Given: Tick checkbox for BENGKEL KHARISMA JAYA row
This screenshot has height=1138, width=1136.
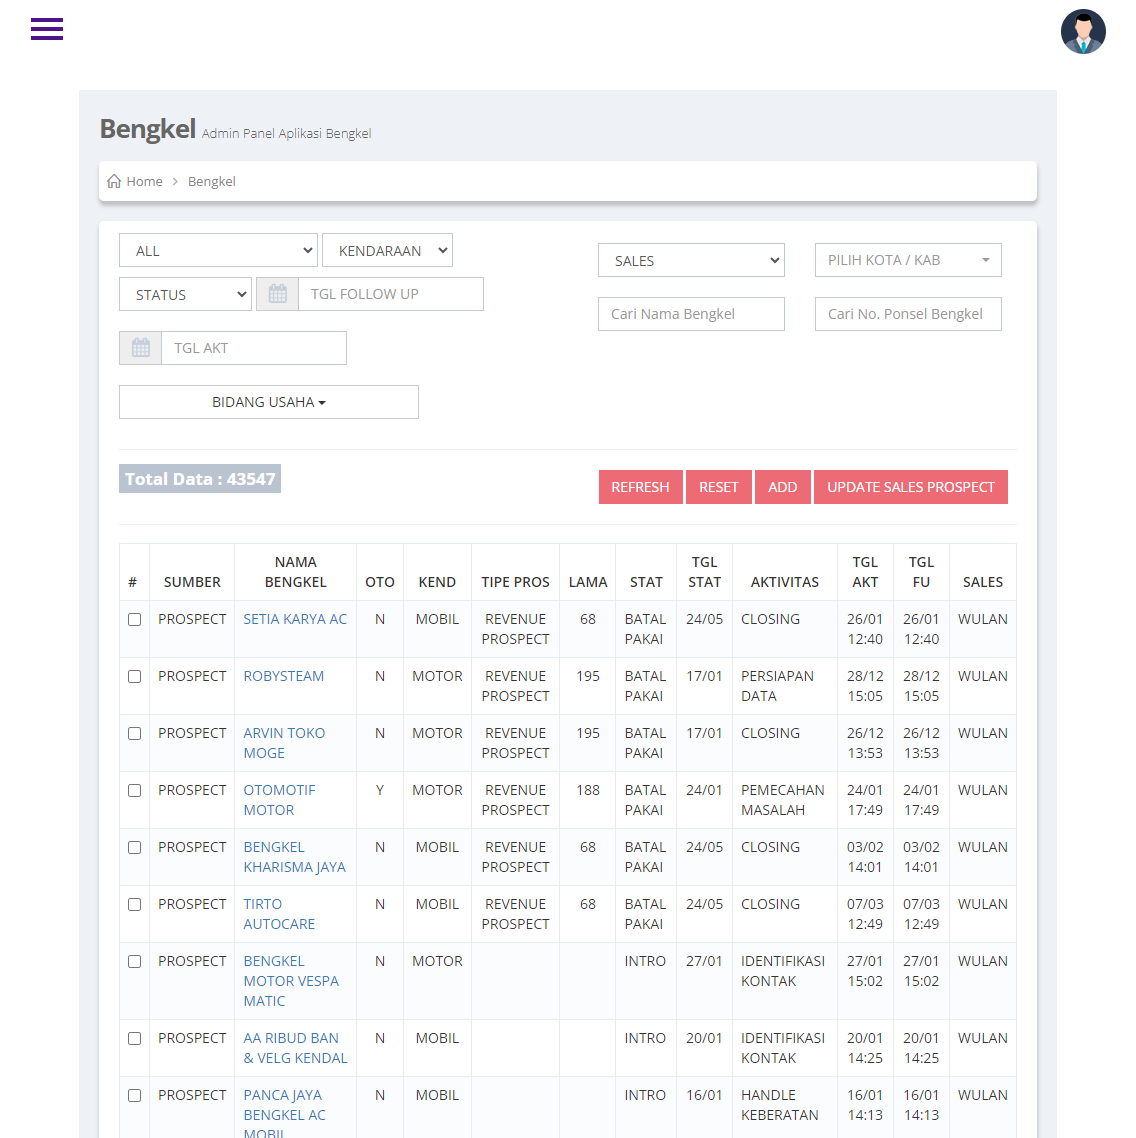Looking at the screenshot, I should (134, 847).
